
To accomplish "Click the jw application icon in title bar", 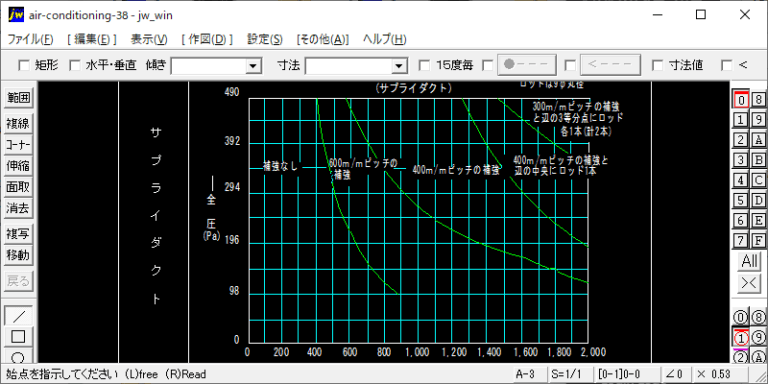I will coord(16,15).
